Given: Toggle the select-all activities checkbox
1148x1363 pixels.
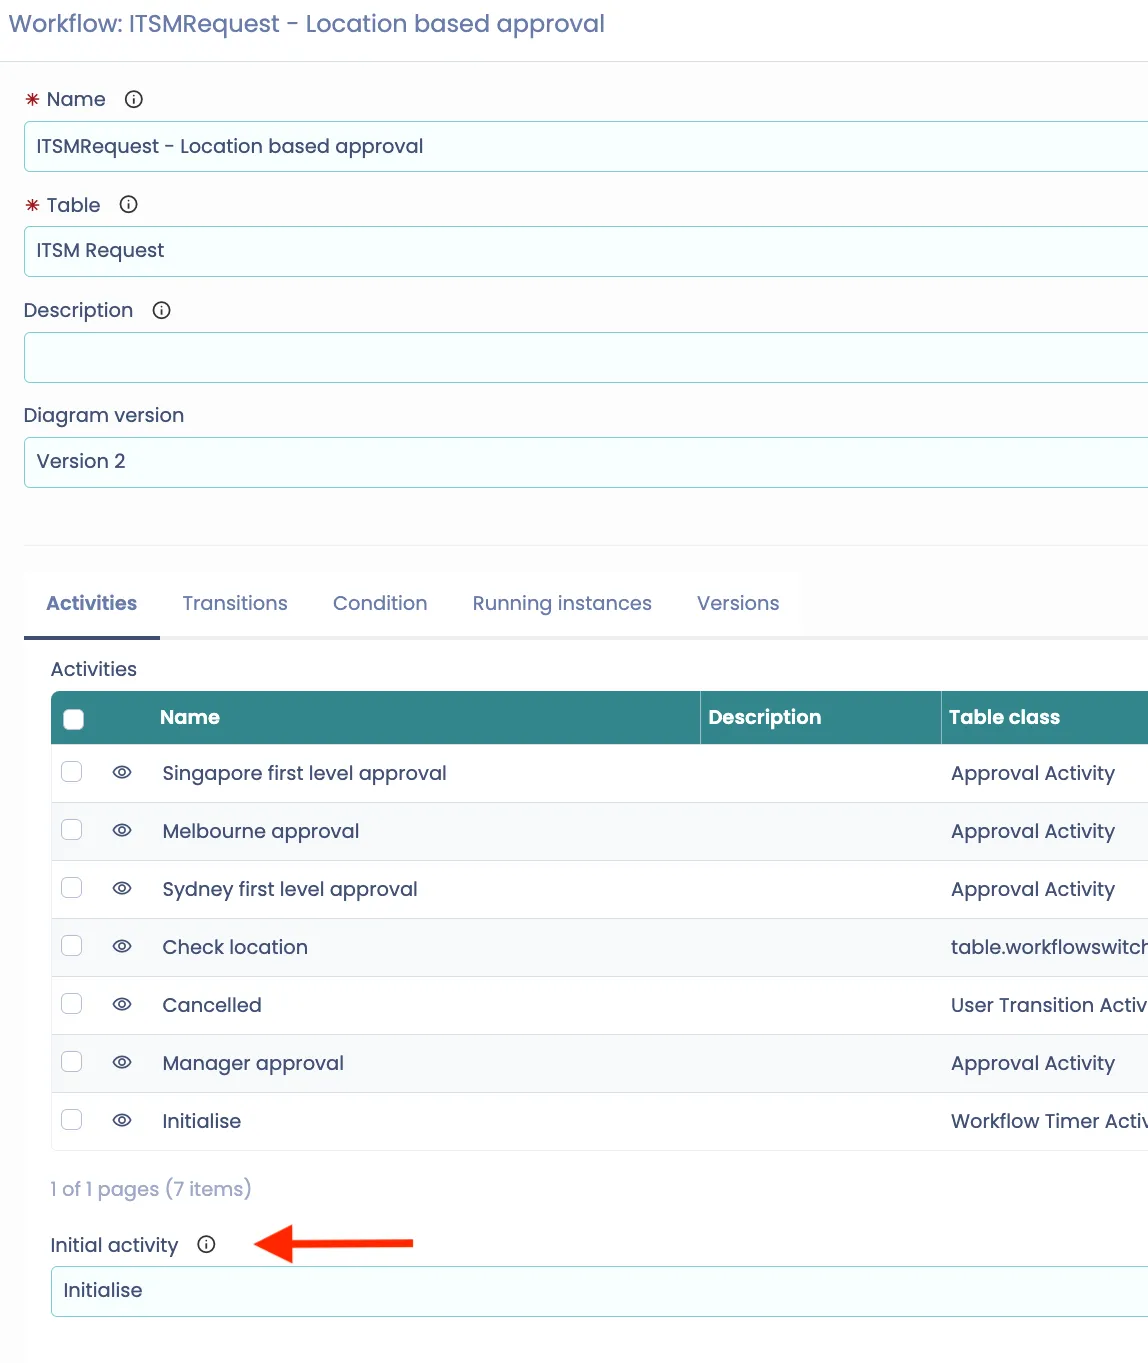Looking at the screenshot, I should click(73, 719).
